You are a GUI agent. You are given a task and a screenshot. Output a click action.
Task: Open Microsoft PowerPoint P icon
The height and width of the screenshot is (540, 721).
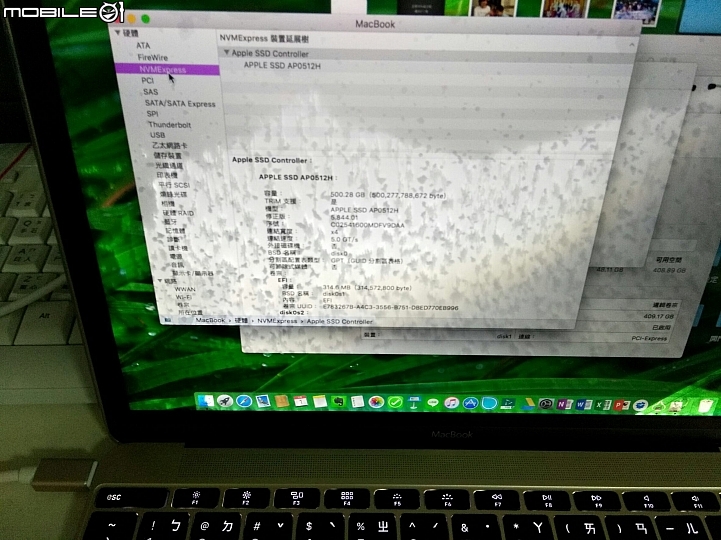(x=622, y=405)
